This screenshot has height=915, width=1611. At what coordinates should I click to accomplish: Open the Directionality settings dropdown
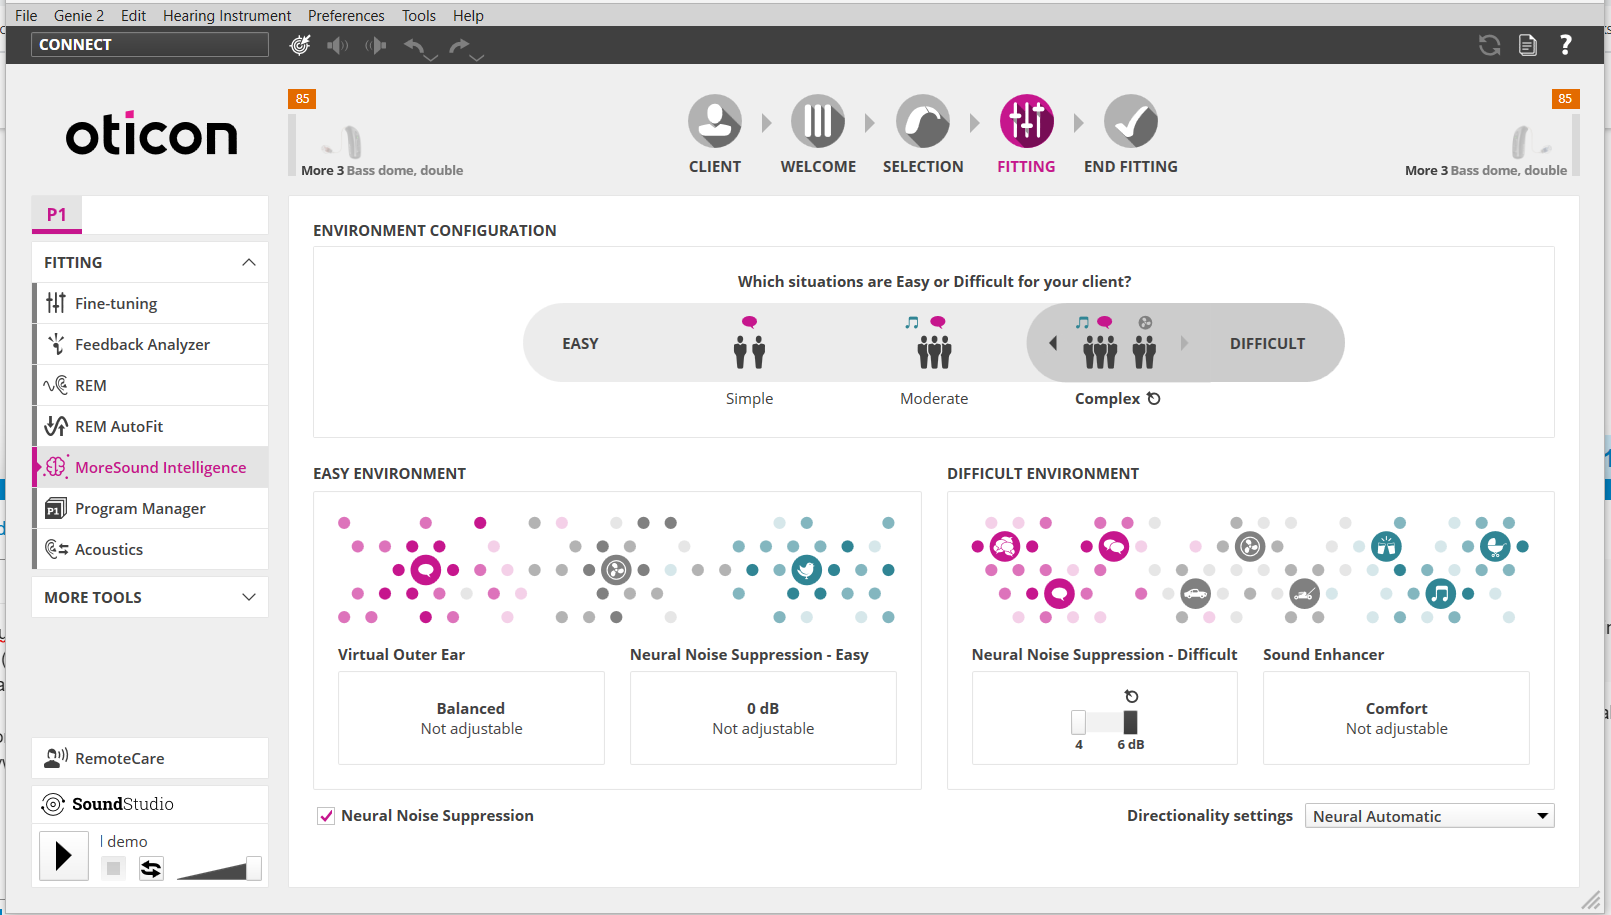tap(1429, 816)
